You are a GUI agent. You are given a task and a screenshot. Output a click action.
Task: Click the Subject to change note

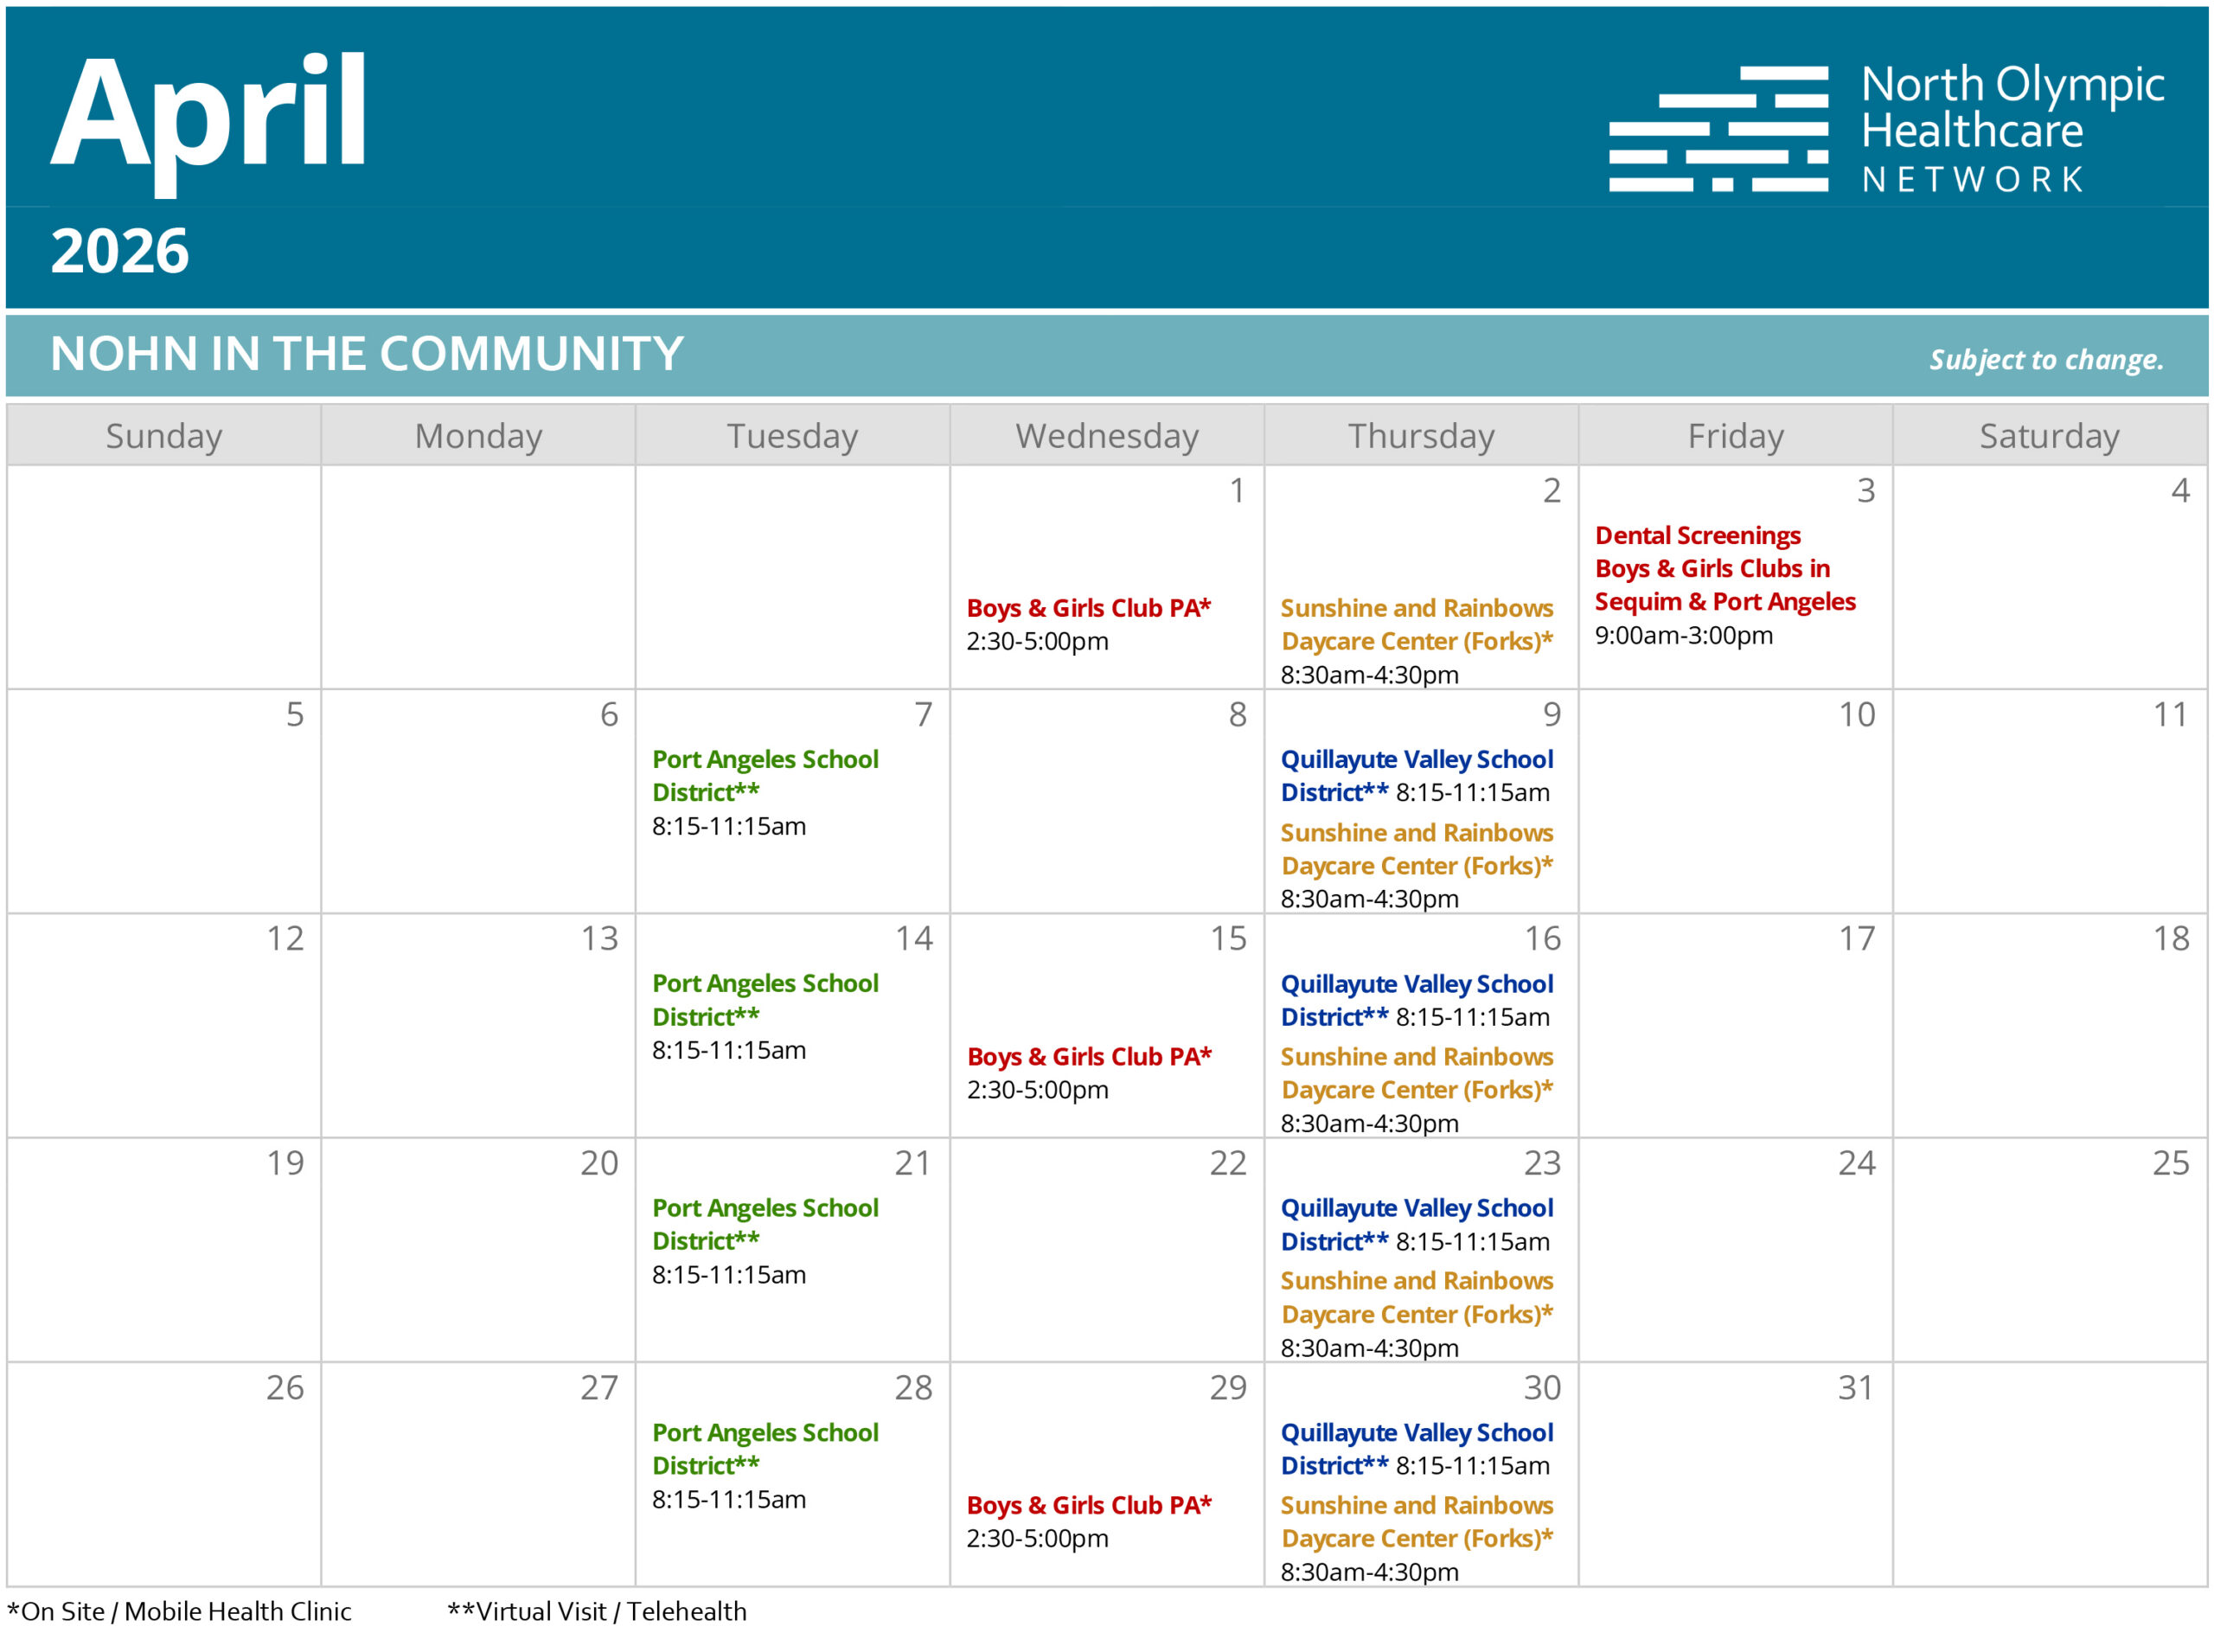[x=2045, y=359]
